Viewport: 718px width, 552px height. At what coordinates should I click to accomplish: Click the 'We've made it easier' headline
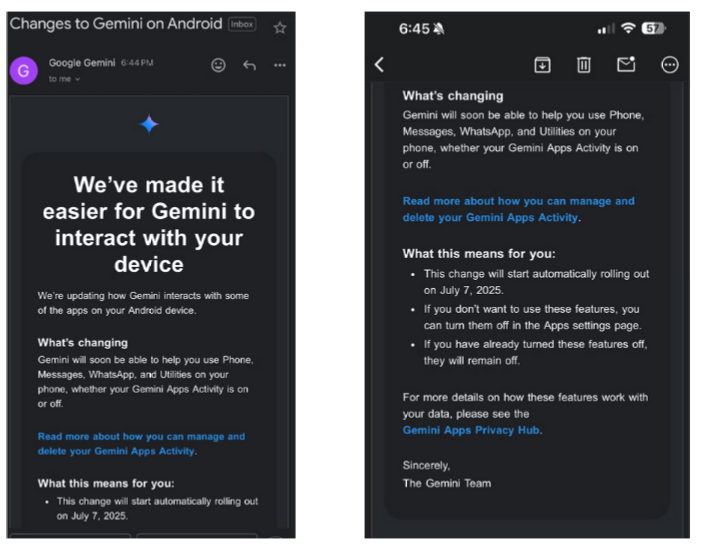149,224
